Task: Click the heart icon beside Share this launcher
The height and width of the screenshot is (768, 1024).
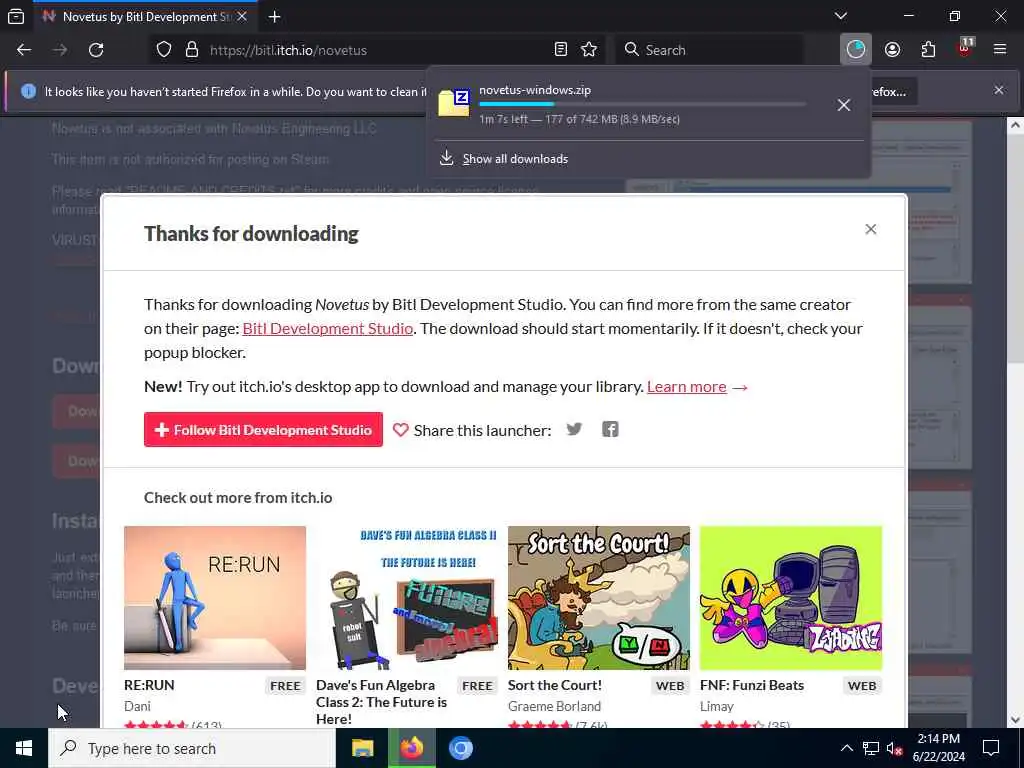Action: click(400, 430)
